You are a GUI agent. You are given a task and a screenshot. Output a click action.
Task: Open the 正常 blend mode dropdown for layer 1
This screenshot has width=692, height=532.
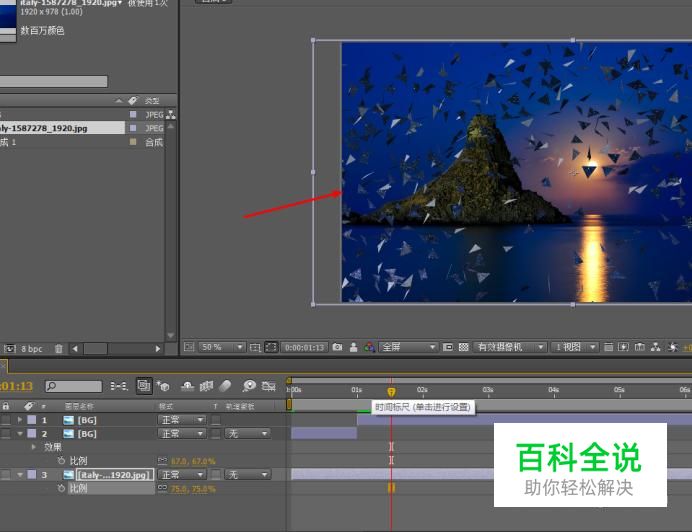[182, 420]
